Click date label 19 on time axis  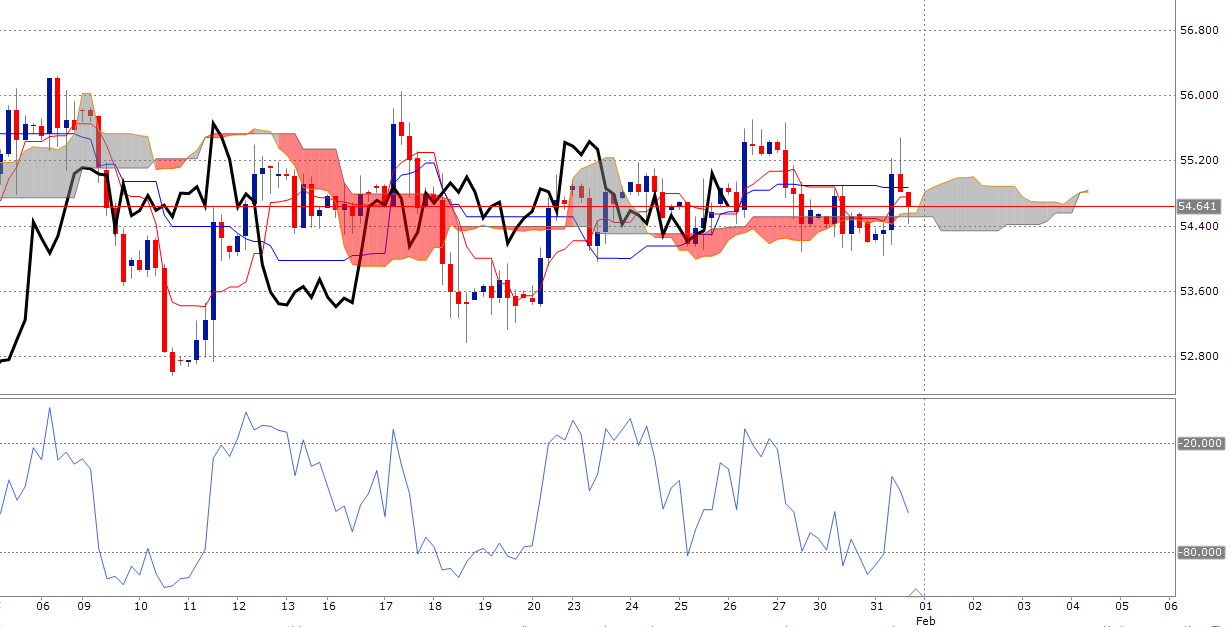coord(484,606)
